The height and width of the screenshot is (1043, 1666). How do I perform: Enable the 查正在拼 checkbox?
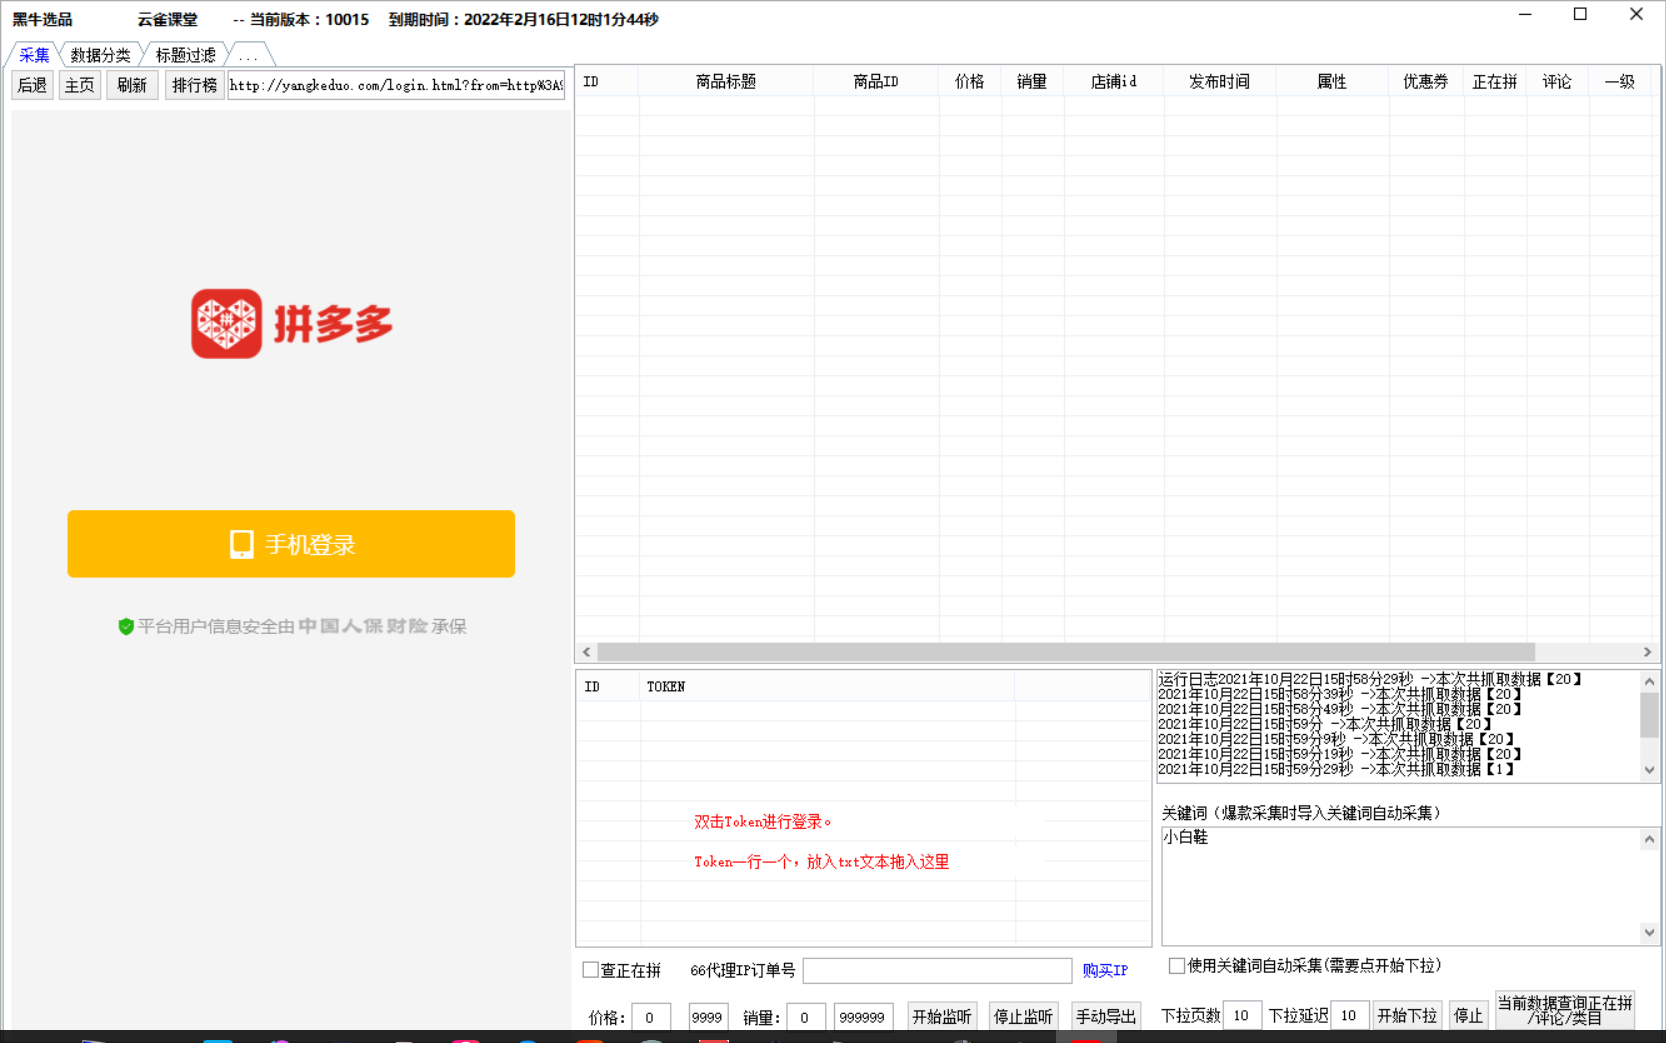591,970
